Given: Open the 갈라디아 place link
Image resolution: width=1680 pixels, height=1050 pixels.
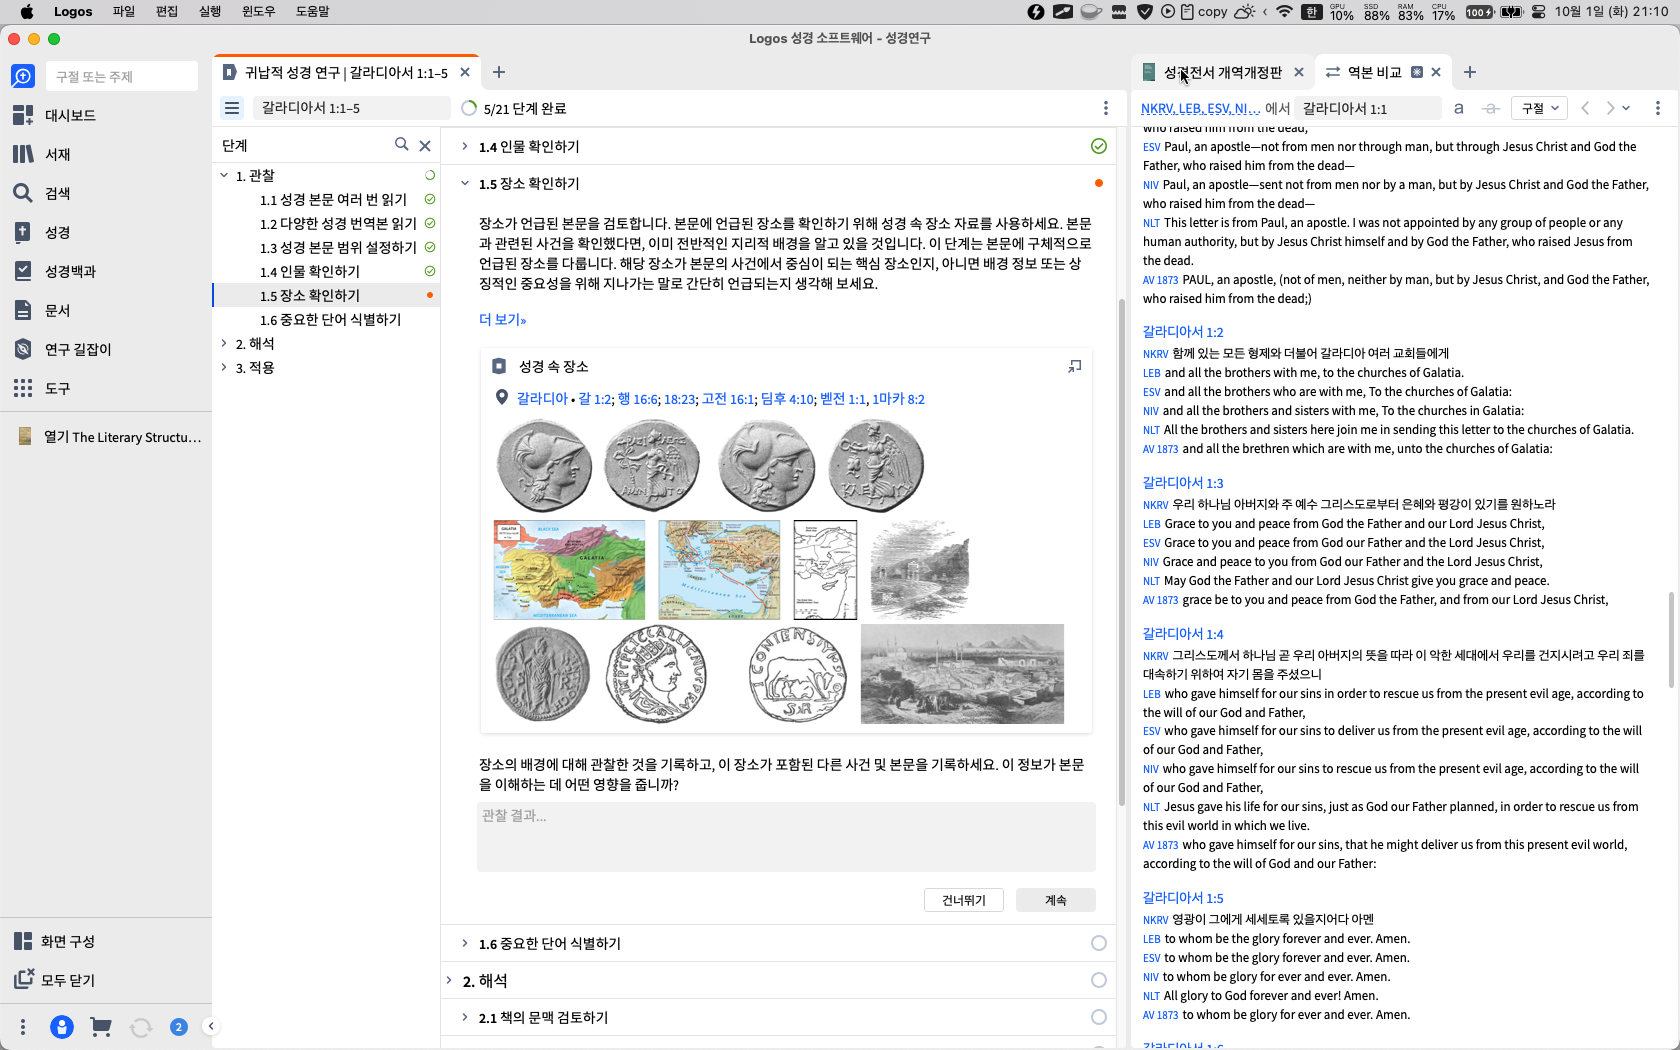Looking at the screenshot, I should pos(542,398).
